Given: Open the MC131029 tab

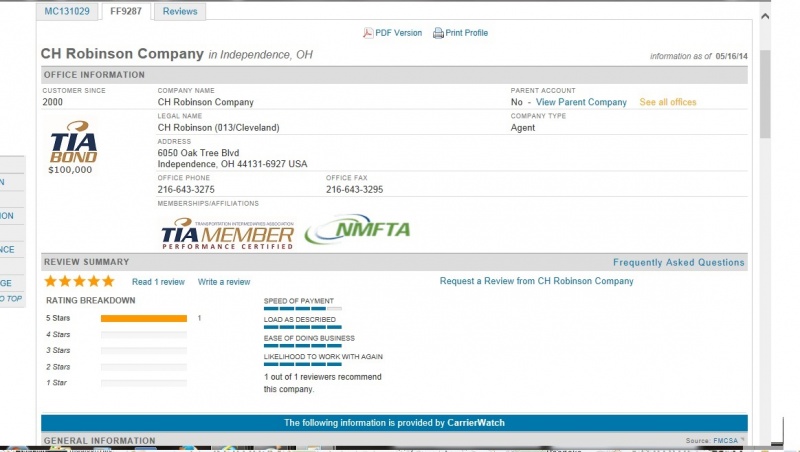Looking at the screenshot, I should [67, 11].
